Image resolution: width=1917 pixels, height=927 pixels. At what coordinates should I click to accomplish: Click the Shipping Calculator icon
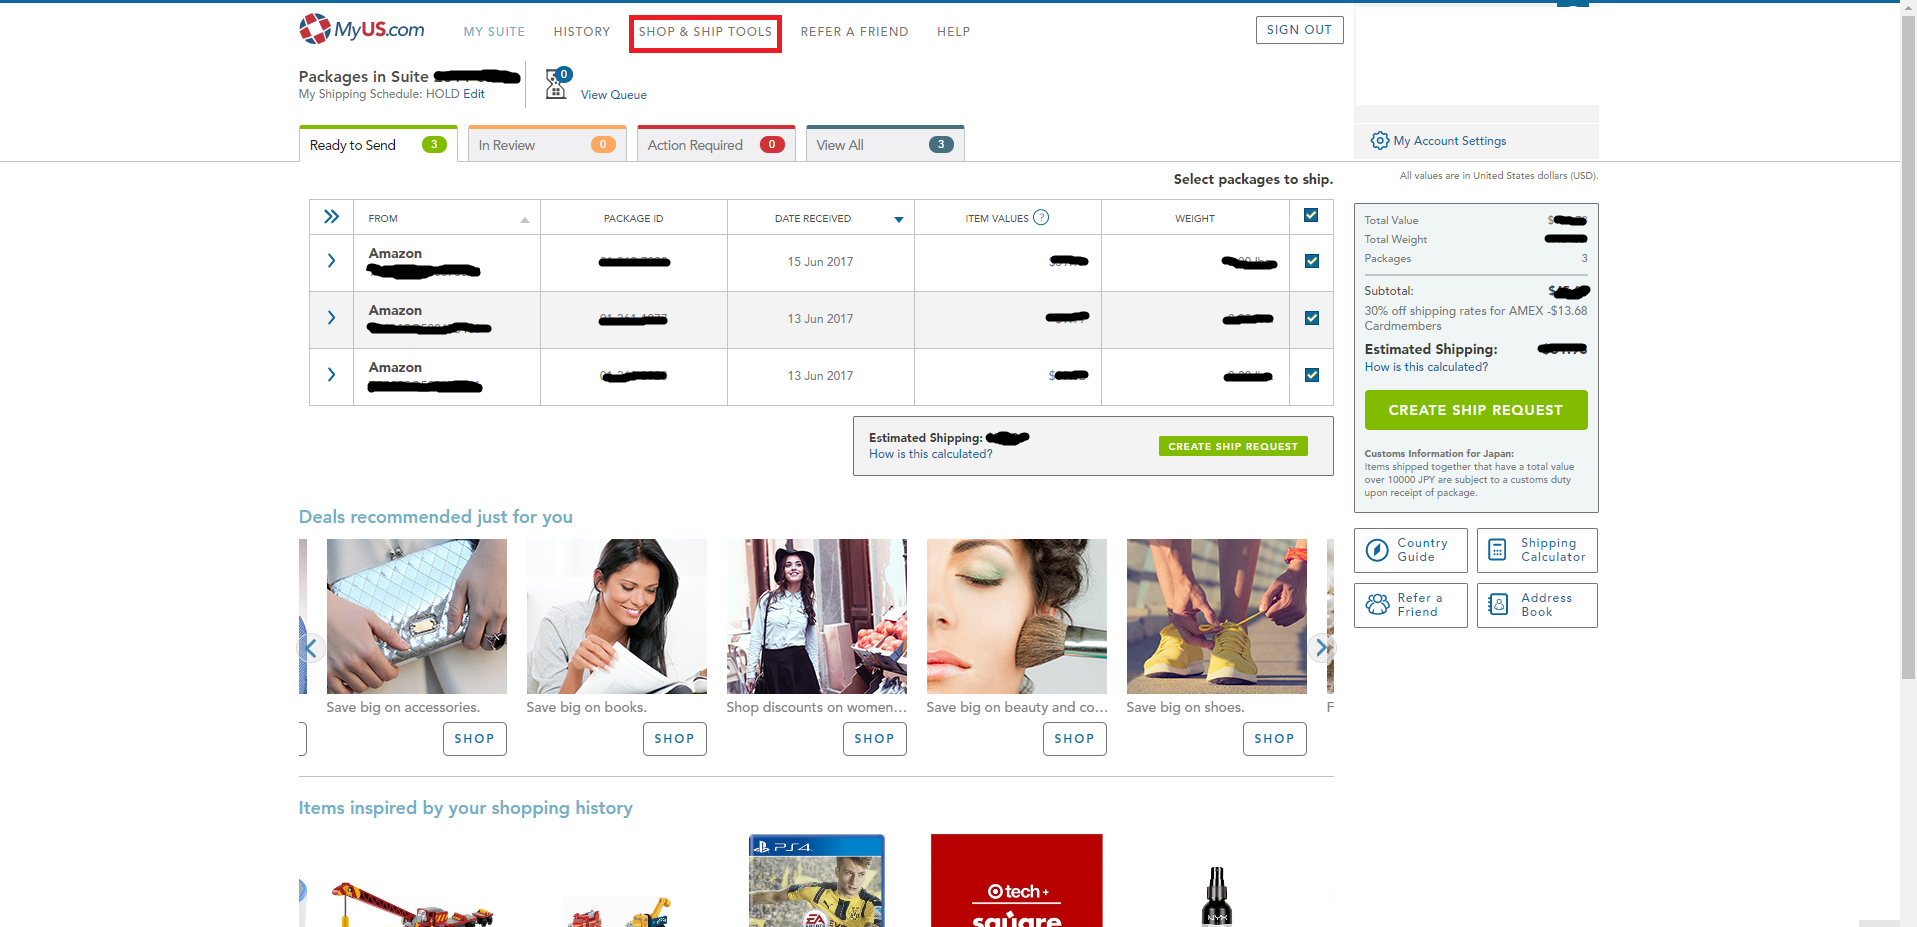tap(1497, 550)
